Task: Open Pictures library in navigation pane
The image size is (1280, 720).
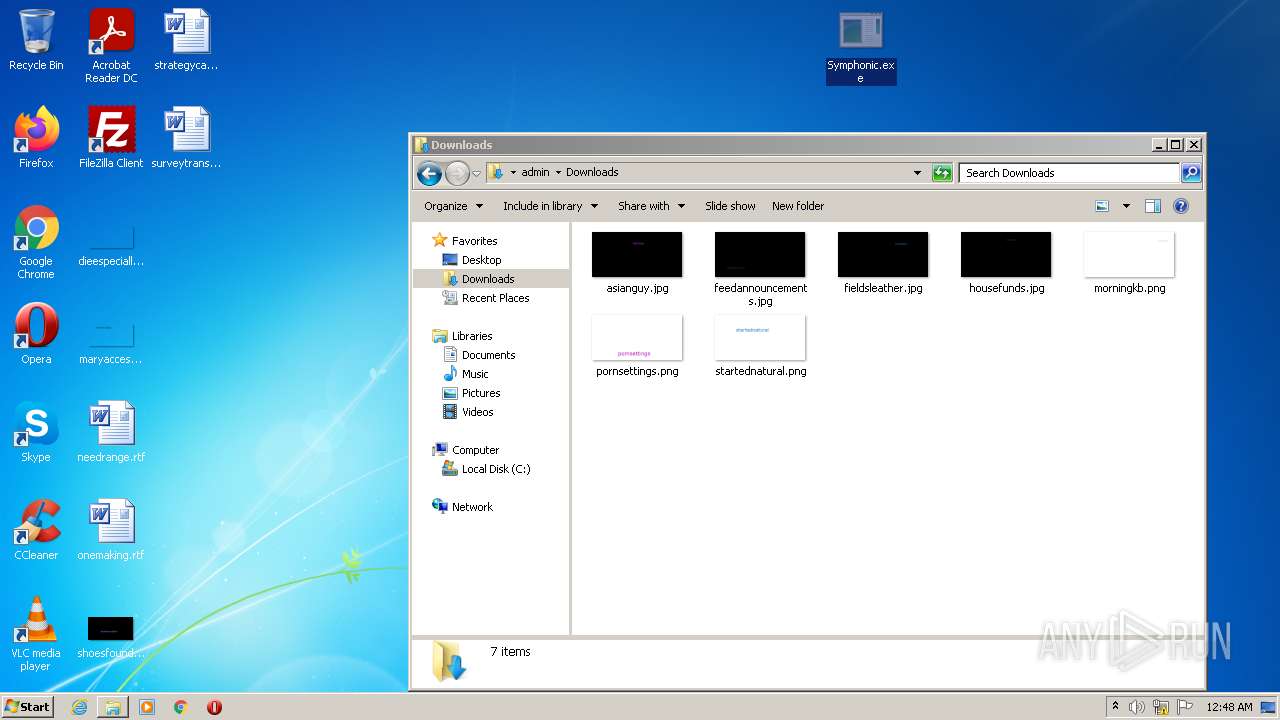Action: 481,393
